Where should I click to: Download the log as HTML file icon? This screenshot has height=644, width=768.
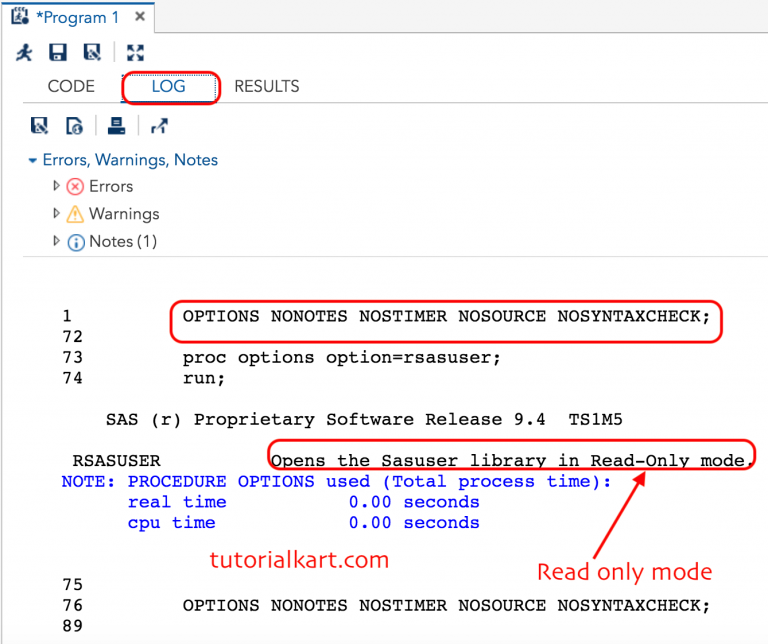pos(74,125)
